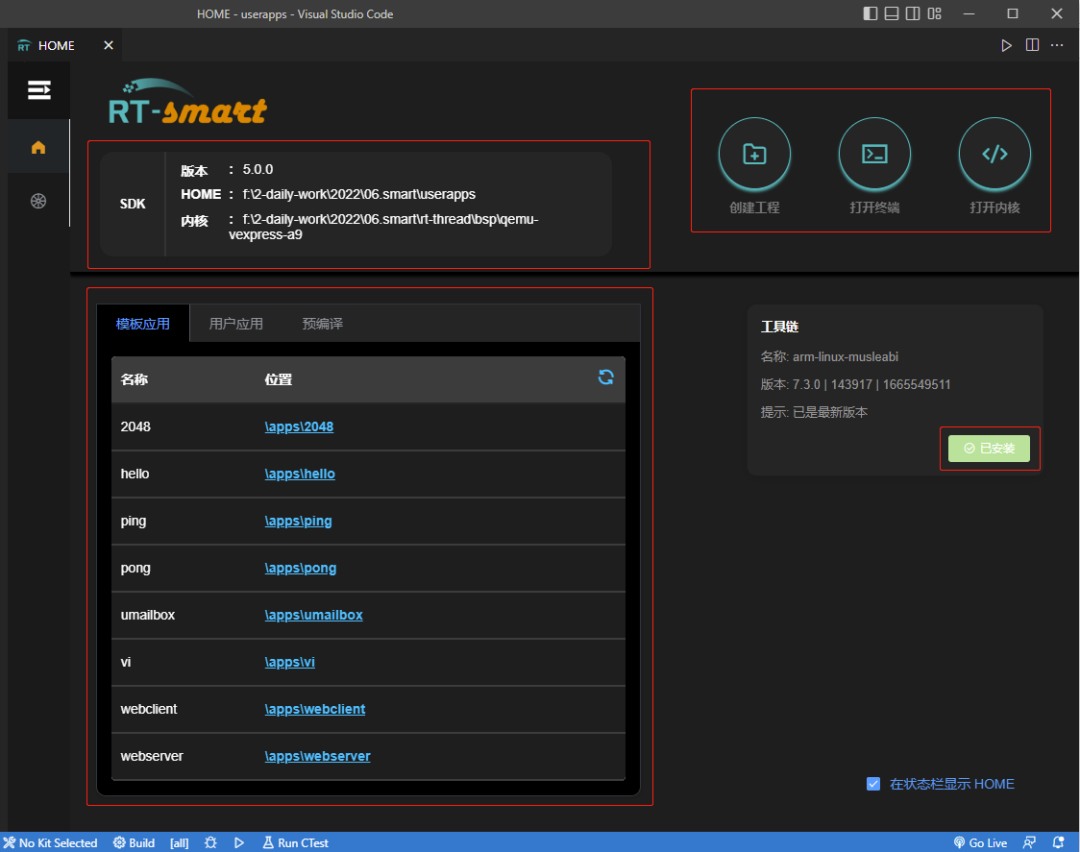Select the 模板应用 tab
The image size is (1080, 852).
pos(143,324)
